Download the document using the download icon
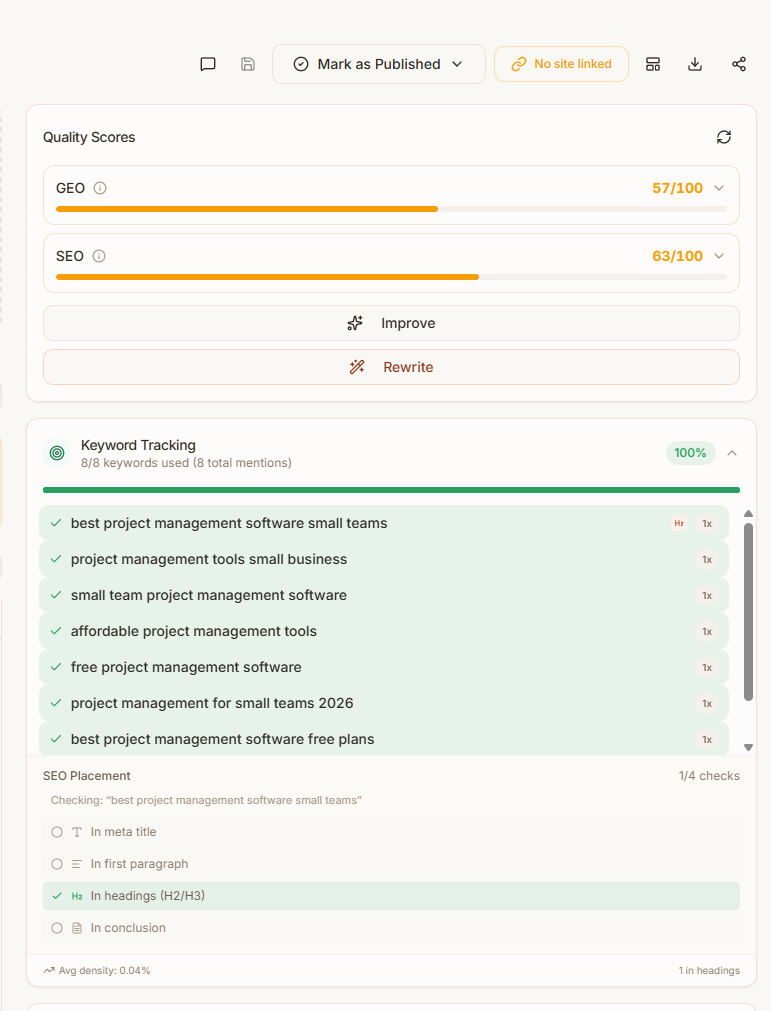 point(694,63)
